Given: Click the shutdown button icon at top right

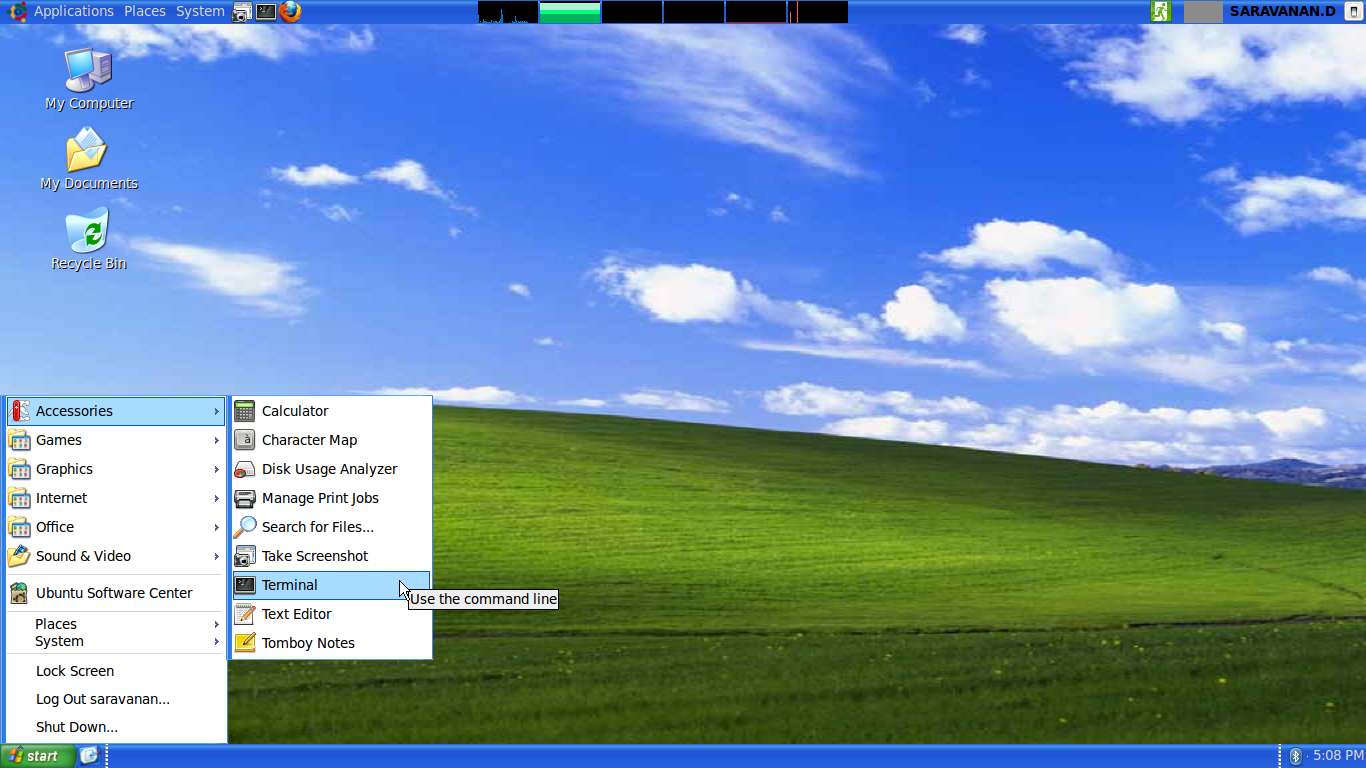Looking at the screenshot, I should tap(1353, 12).
